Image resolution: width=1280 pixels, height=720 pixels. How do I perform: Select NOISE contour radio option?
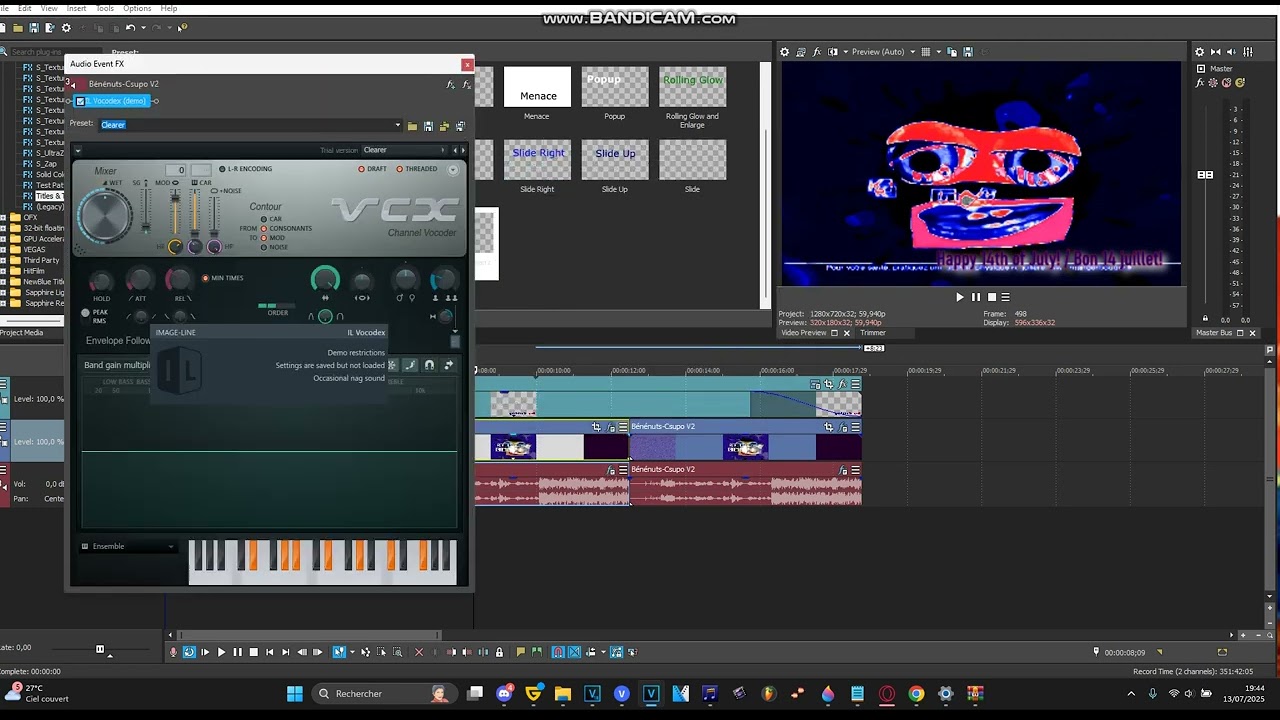(x=264, y=247)
